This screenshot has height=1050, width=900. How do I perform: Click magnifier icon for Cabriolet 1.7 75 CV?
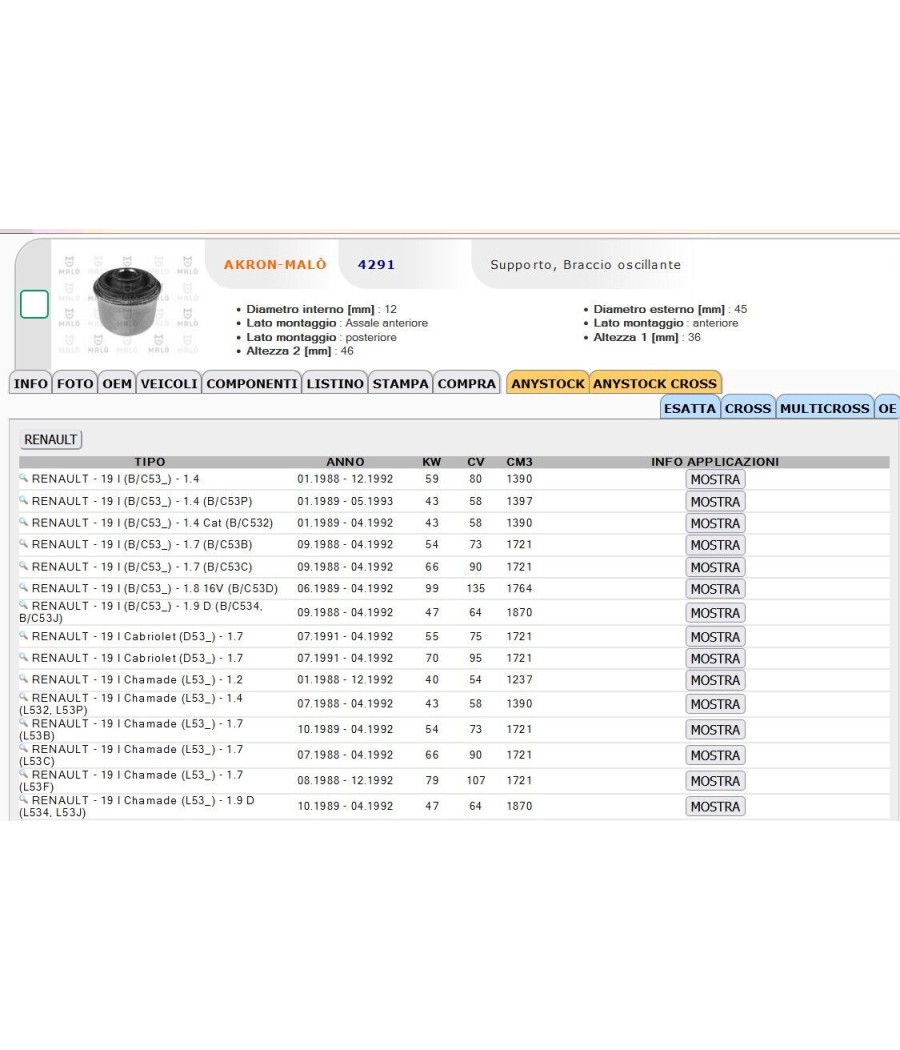23,635
